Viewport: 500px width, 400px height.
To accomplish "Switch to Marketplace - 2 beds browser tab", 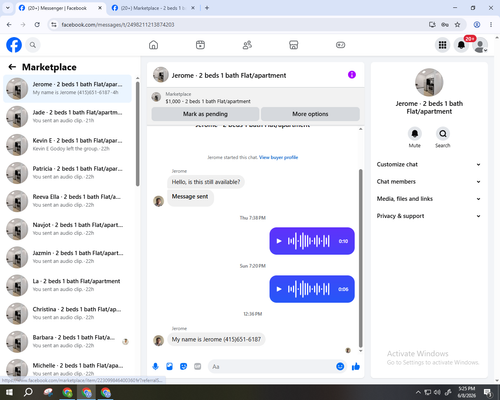I will pyautogui.click(x=153, y=8).
